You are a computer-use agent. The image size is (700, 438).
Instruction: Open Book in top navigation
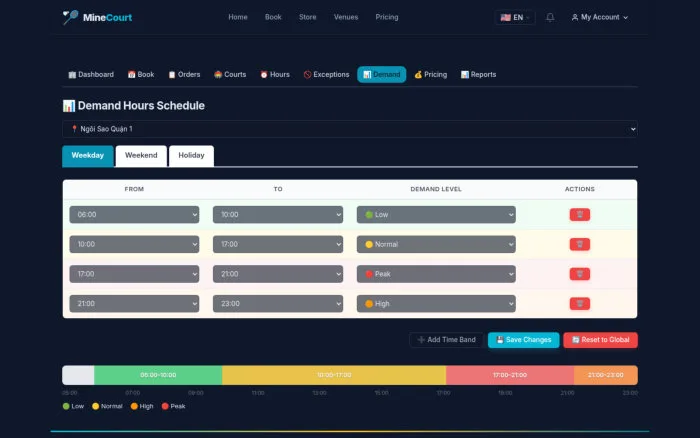point(273,17)
